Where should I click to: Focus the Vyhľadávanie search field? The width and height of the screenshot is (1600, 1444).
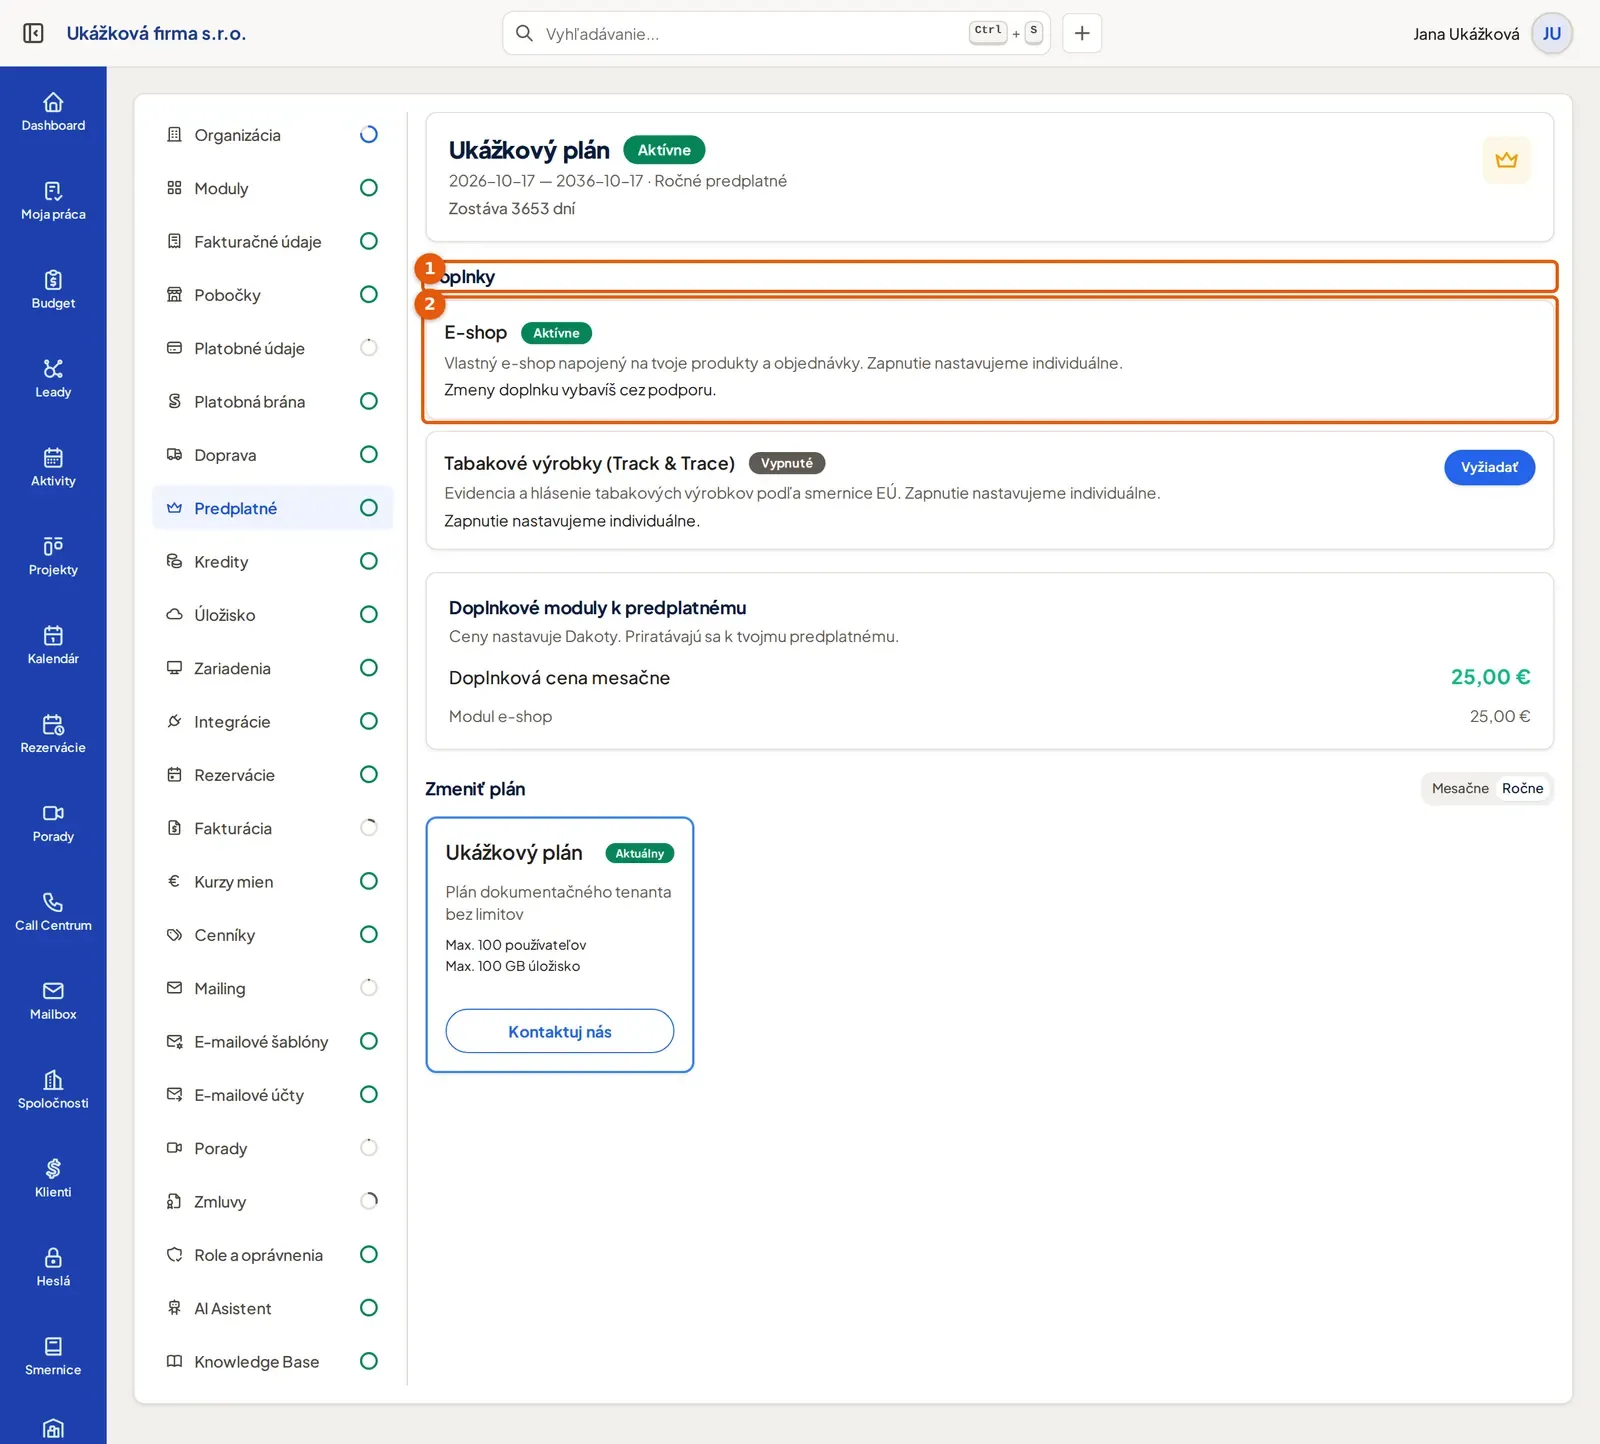pyautogui.click(x=776, y=33)
